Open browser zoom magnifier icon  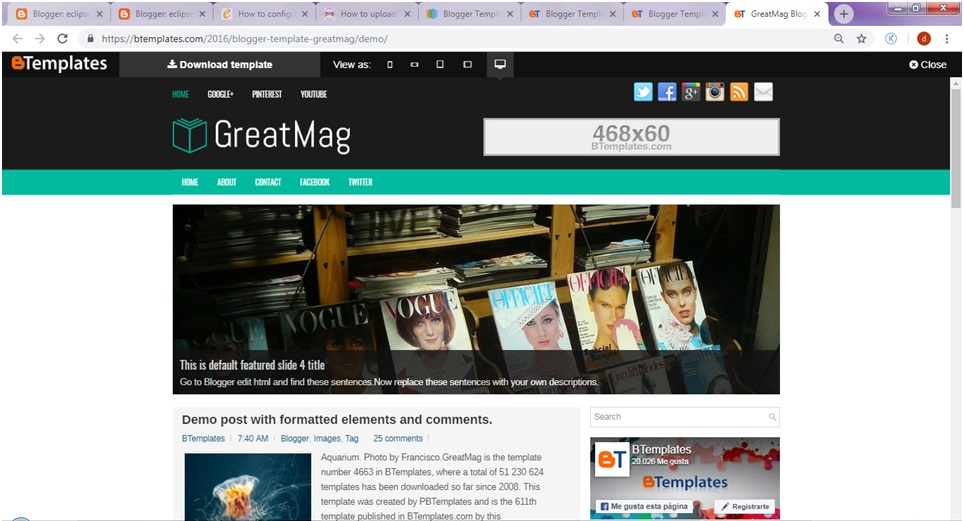click(x=839, y=39)
